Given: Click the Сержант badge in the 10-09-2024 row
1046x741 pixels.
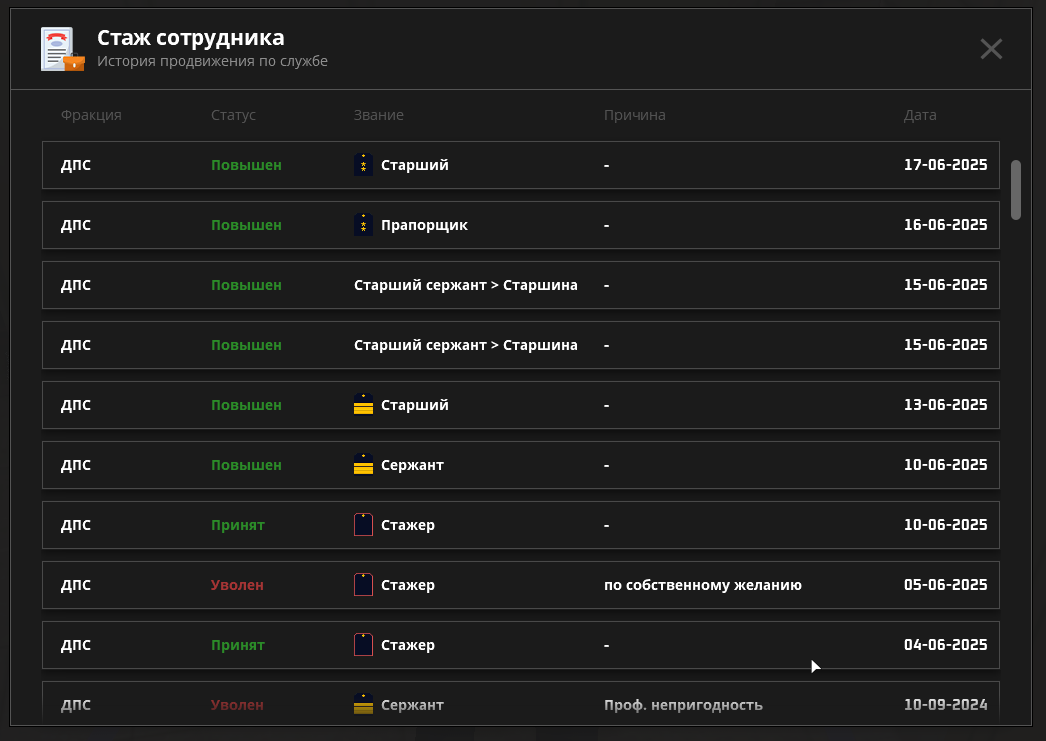Looking at the screenshot, I should pyautogui.click(x=364, y=705).
